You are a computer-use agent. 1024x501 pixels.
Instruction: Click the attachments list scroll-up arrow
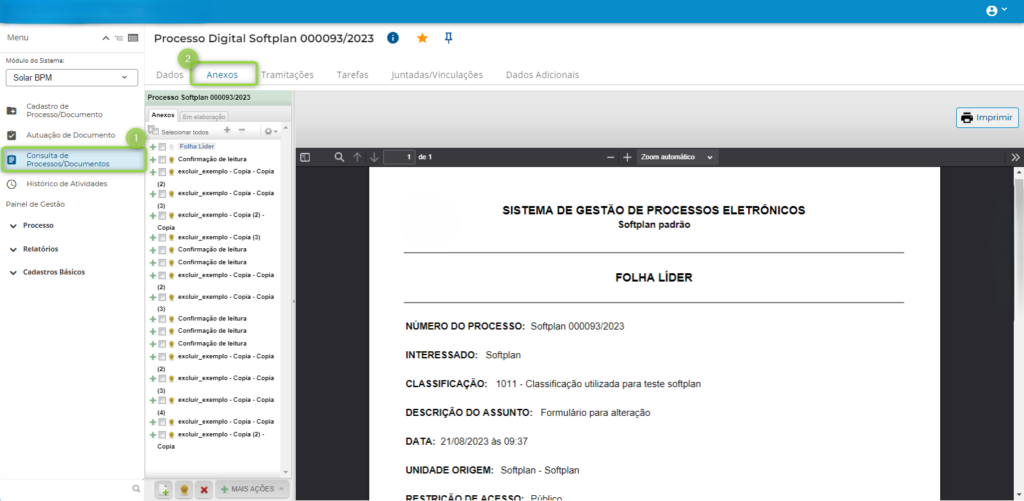coord(285,127)
